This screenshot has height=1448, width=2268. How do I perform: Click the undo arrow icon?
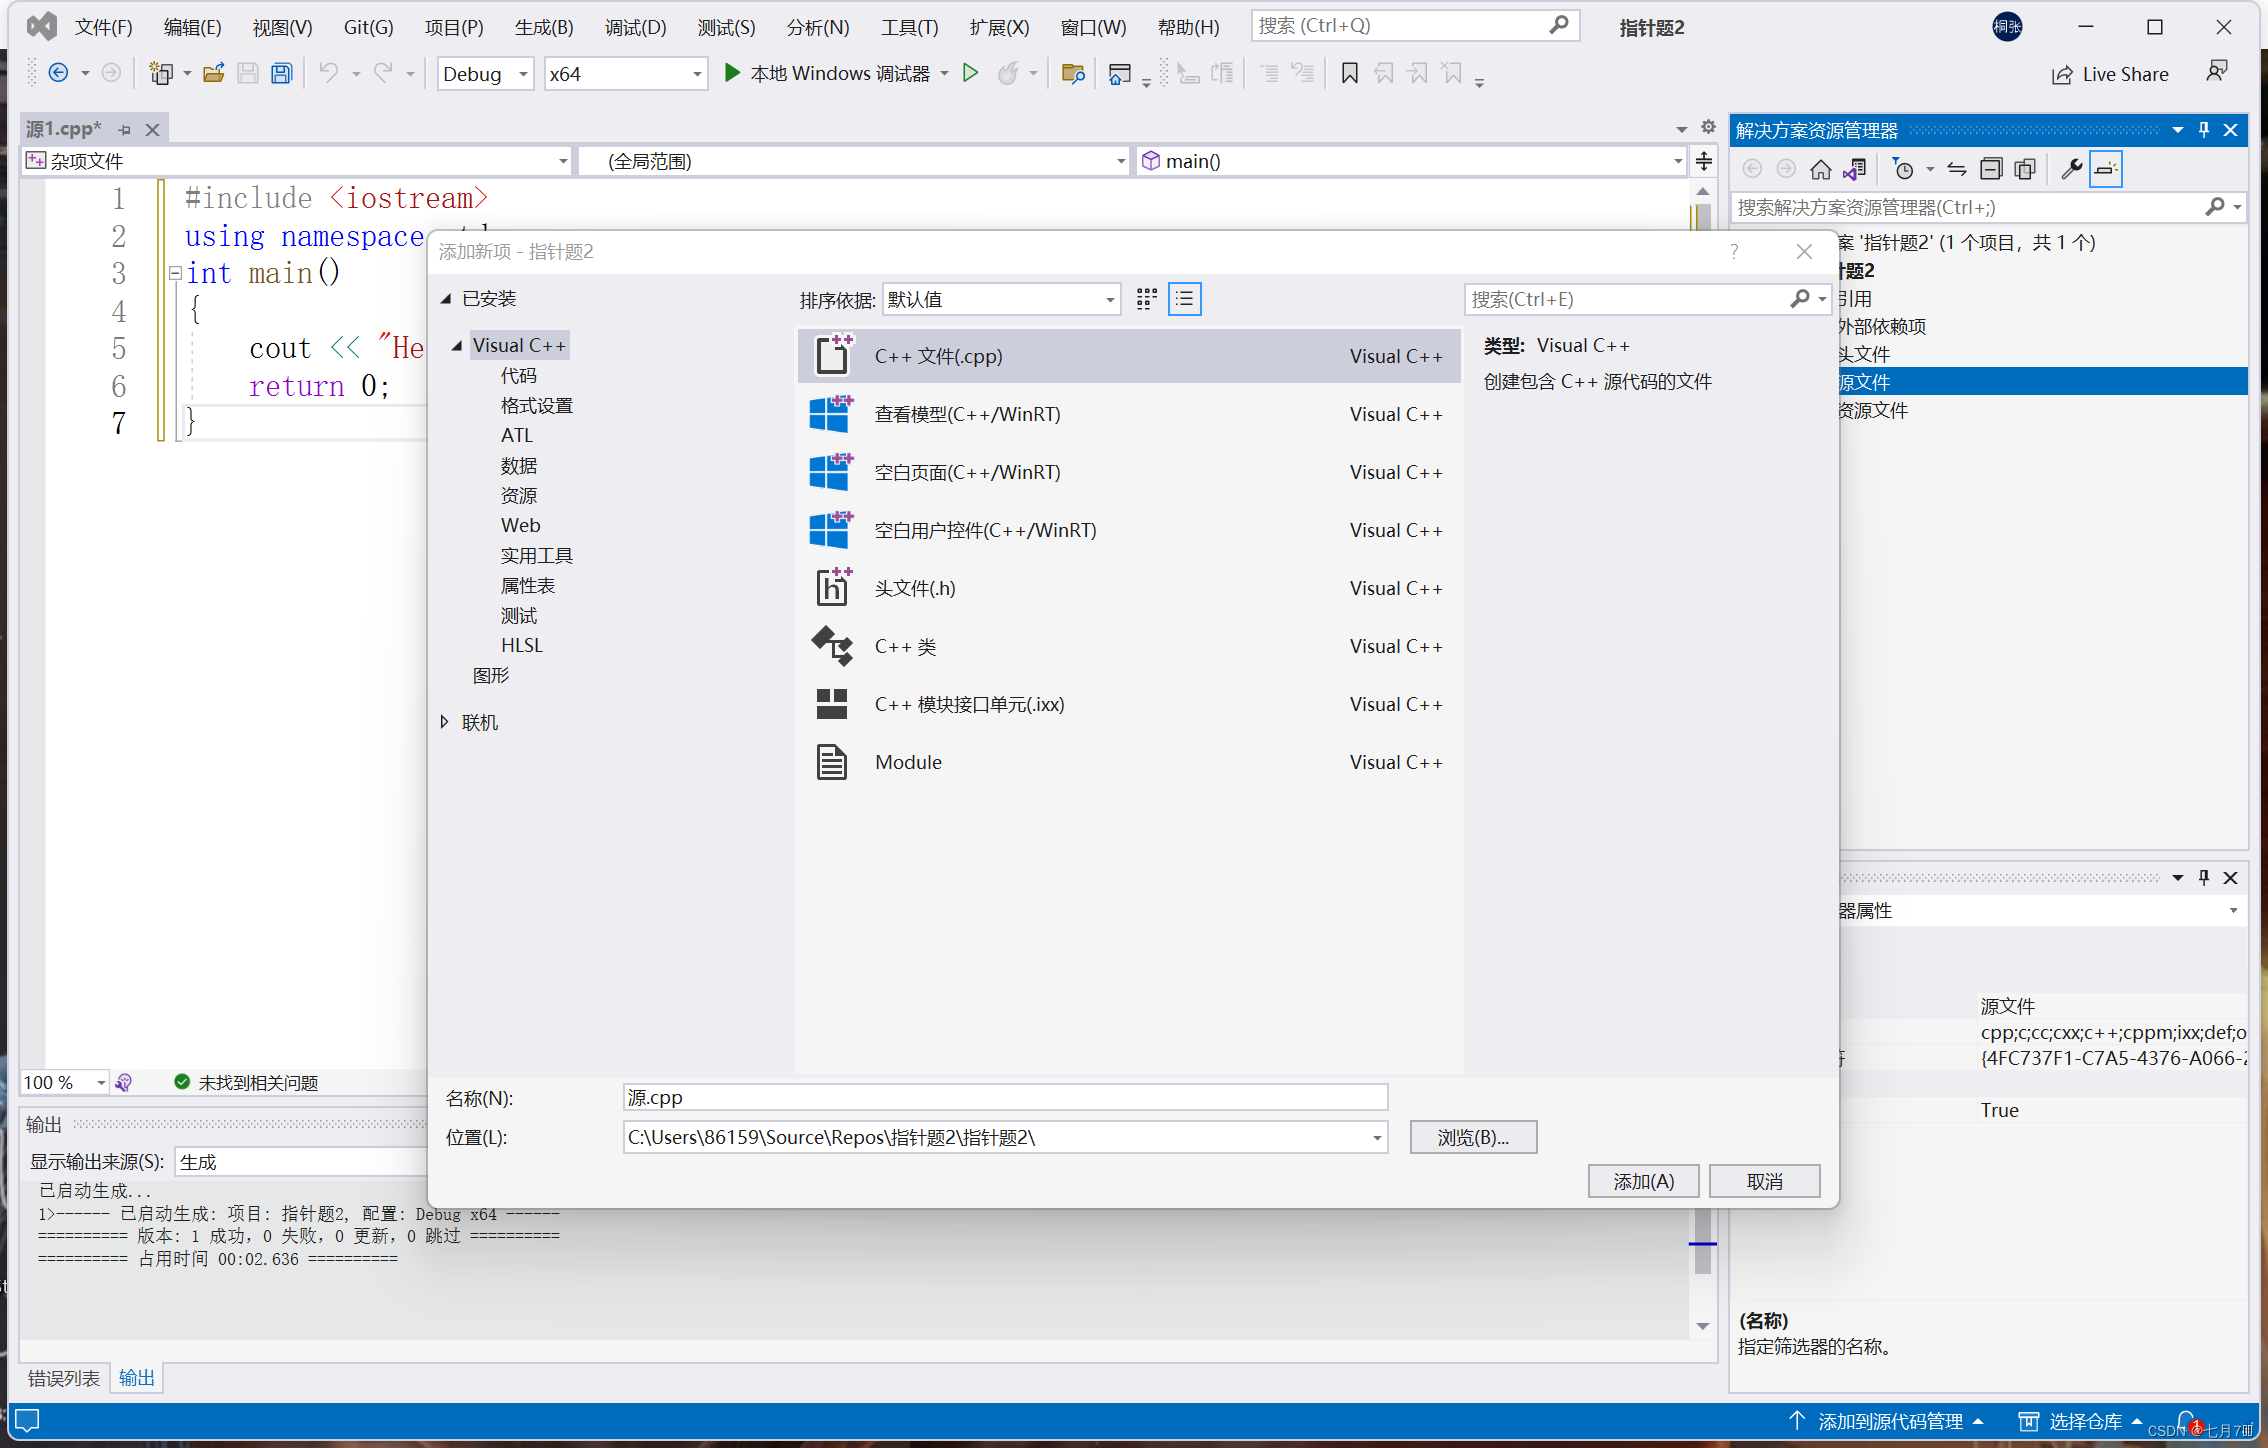(x=328, y=73)
